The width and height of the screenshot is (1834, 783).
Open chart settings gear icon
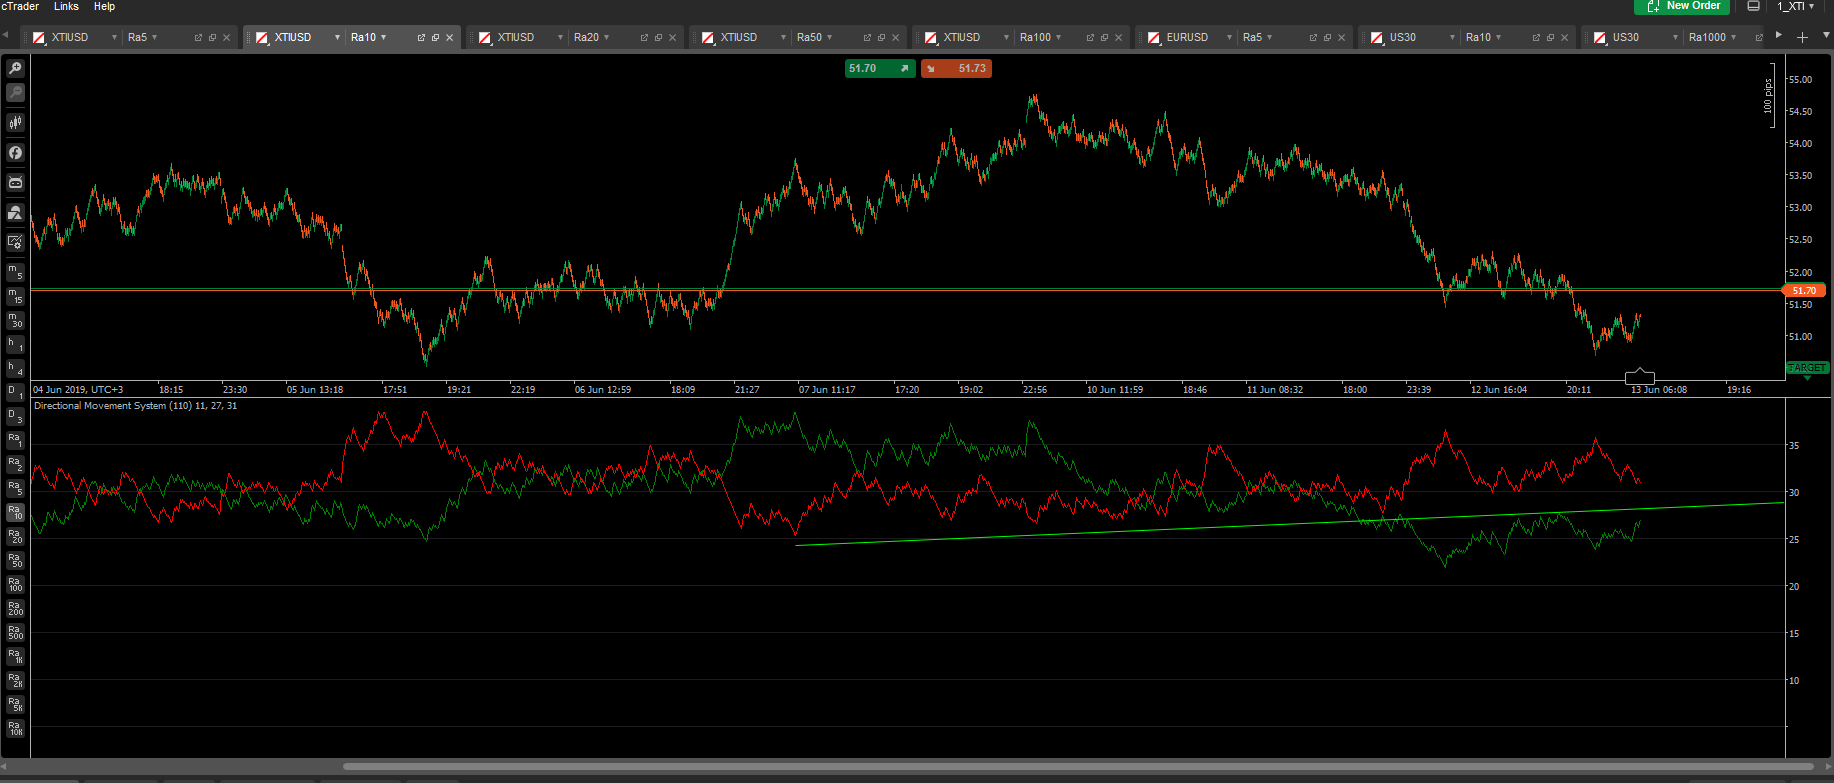click(x=15, y=242)
